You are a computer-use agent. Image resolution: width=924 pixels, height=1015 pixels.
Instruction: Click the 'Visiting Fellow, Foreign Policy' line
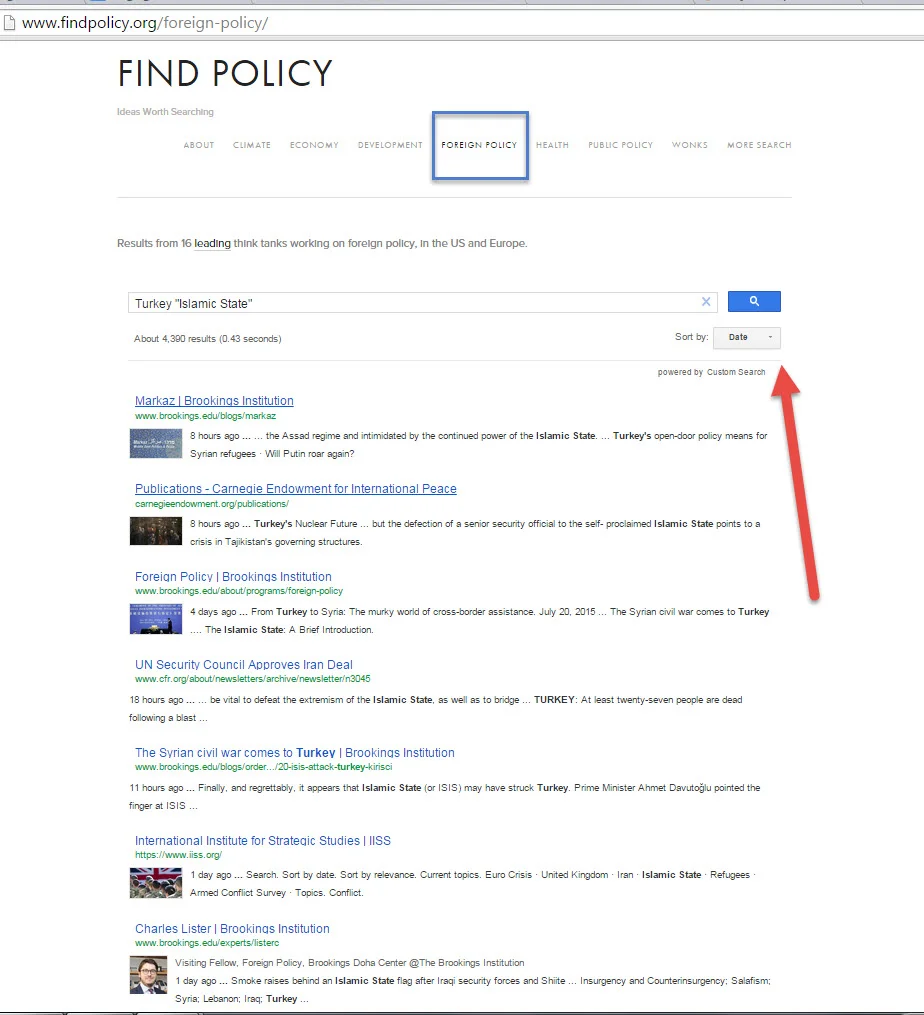(x=350, y=963)
